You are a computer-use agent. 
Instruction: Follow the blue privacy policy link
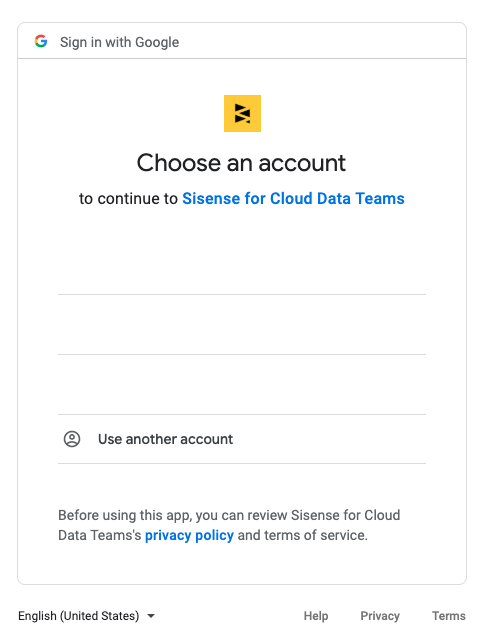pyautogui.click(x=189, y=535)
